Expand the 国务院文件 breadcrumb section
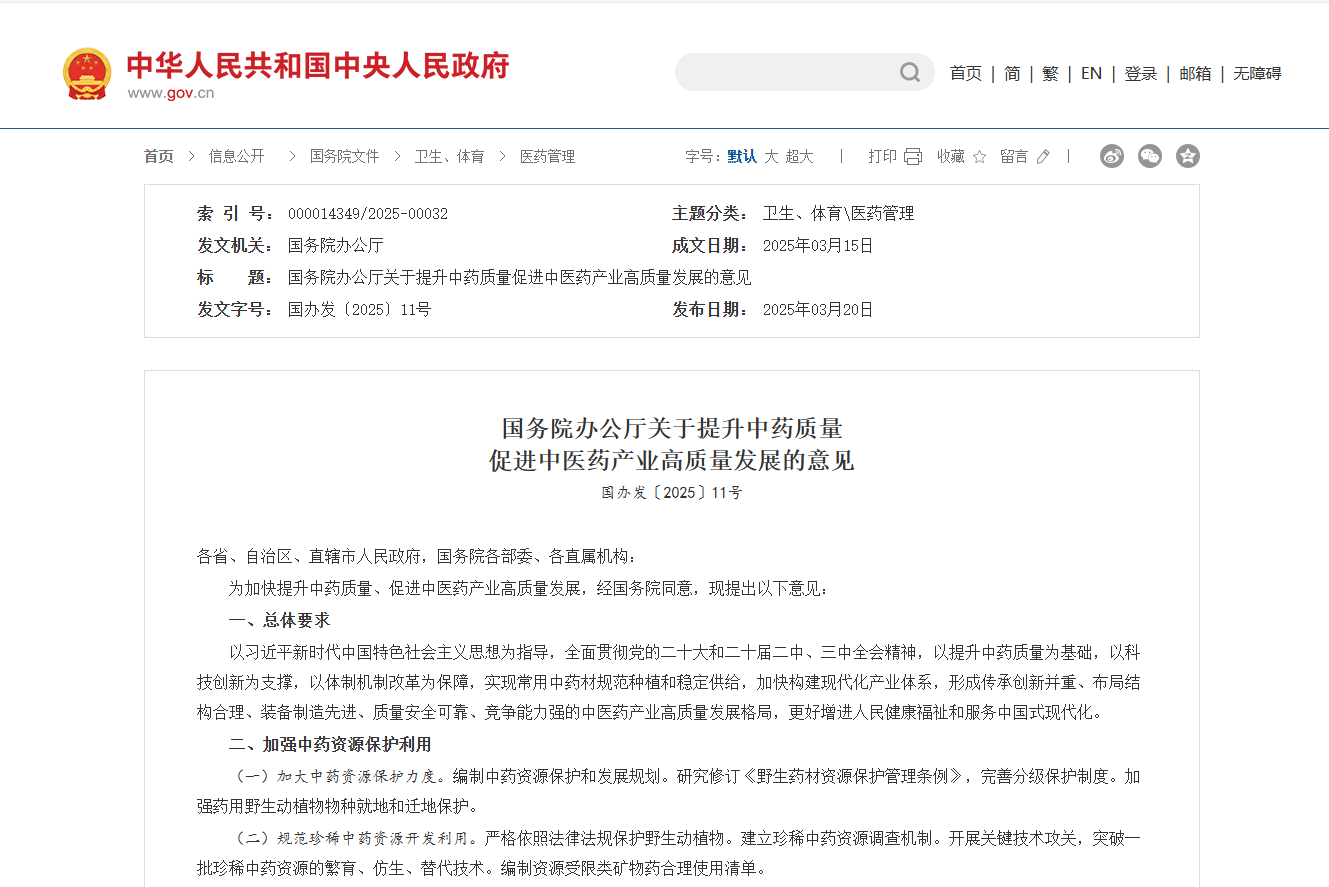The height and width of the screenshot is (887, 1329). (x=344, y=156)
